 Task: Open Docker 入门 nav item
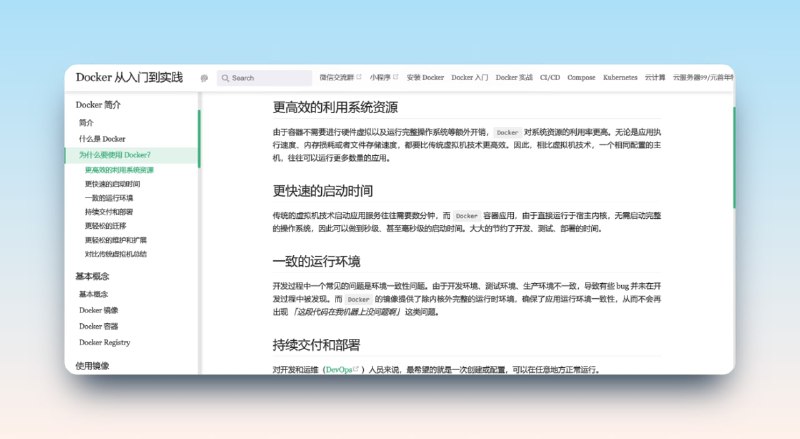coord(469,78)
